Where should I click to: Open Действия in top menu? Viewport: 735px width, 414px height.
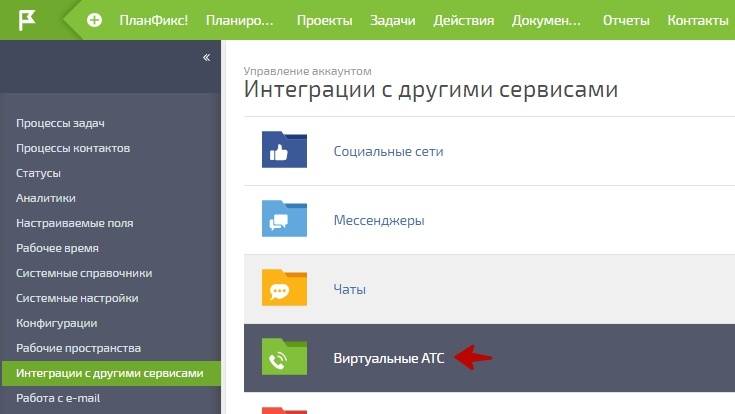pyautogui.click(x=464, y=20)
